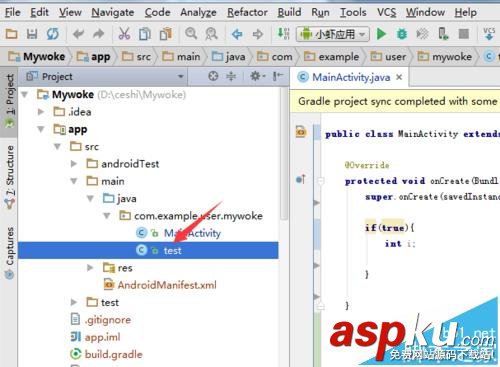Open the Build menu
Image resolution: width=500 pixels, height=367 pixels.
point(289,13)
